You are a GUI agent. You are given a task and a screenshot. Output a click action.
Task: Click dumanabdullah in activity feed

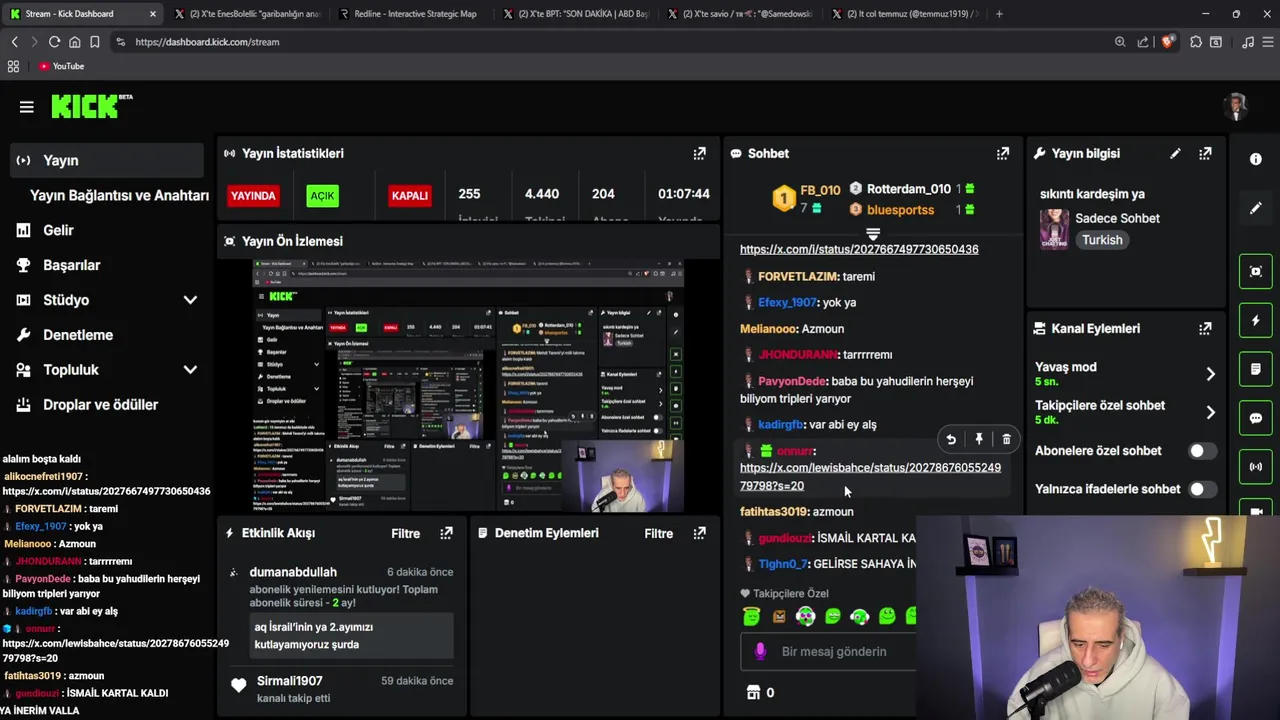click(x=293, y=572)
